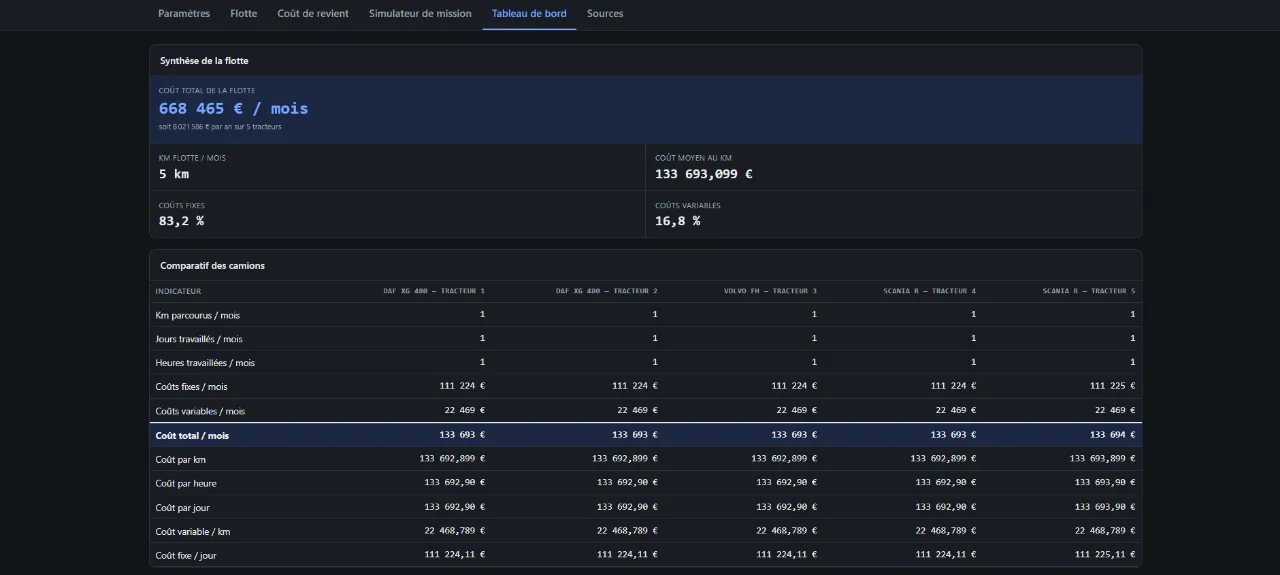Screen dimensions: 1280x575
Task: Click the fleet total cost 668 465 € value
Action: point(233,108)
